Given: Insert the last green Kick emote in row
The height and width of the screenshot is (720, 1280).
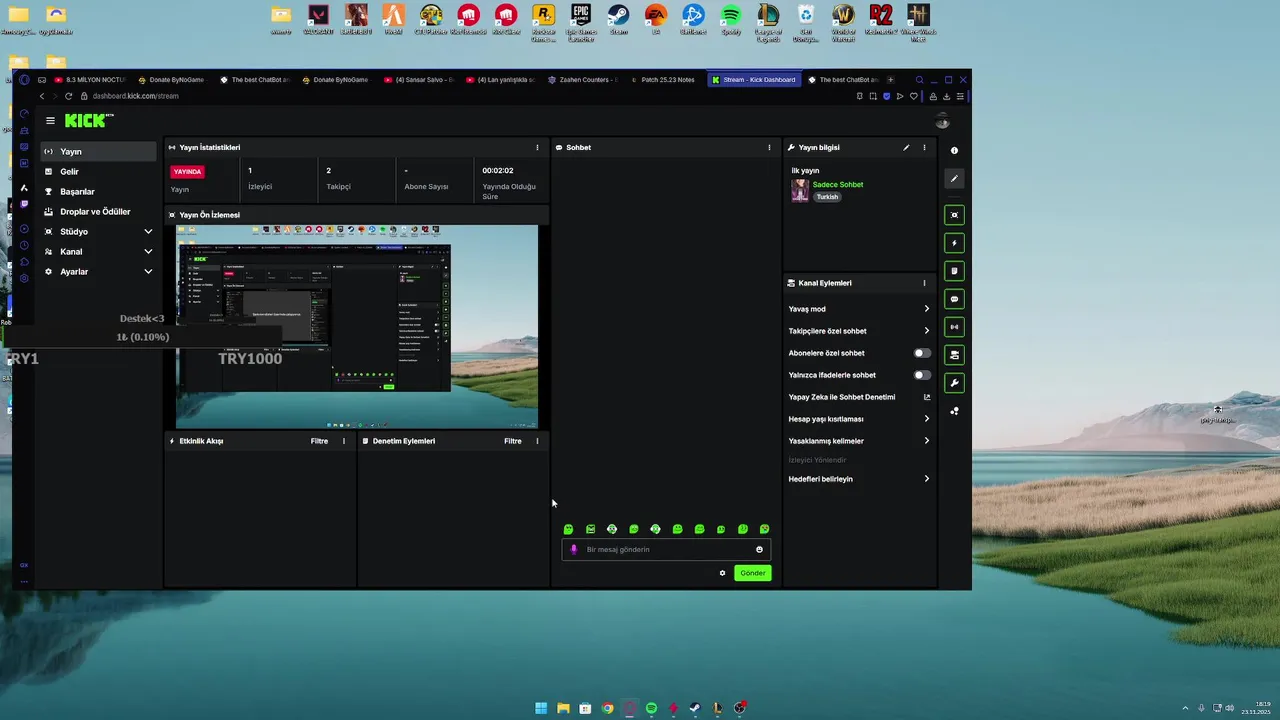Looking at the screenshot, I should tap(764, 529).
